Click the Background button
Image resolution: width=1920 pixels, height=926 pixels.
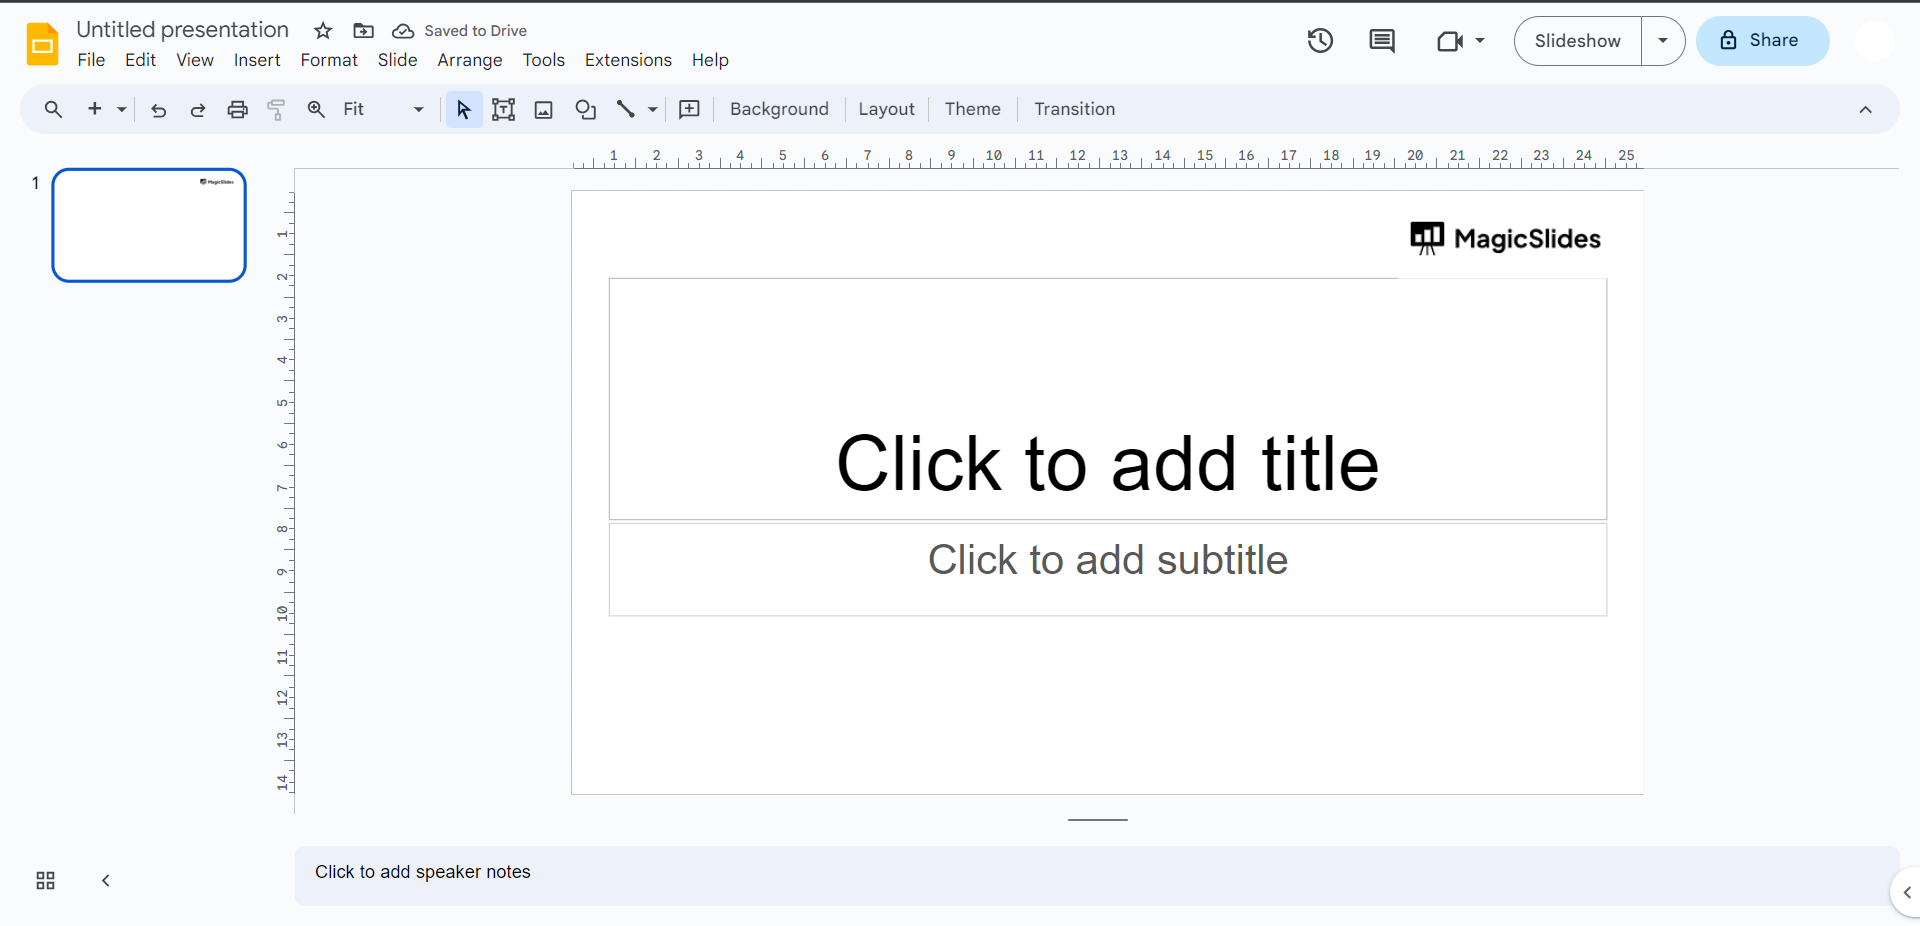[x=779, y=109]
